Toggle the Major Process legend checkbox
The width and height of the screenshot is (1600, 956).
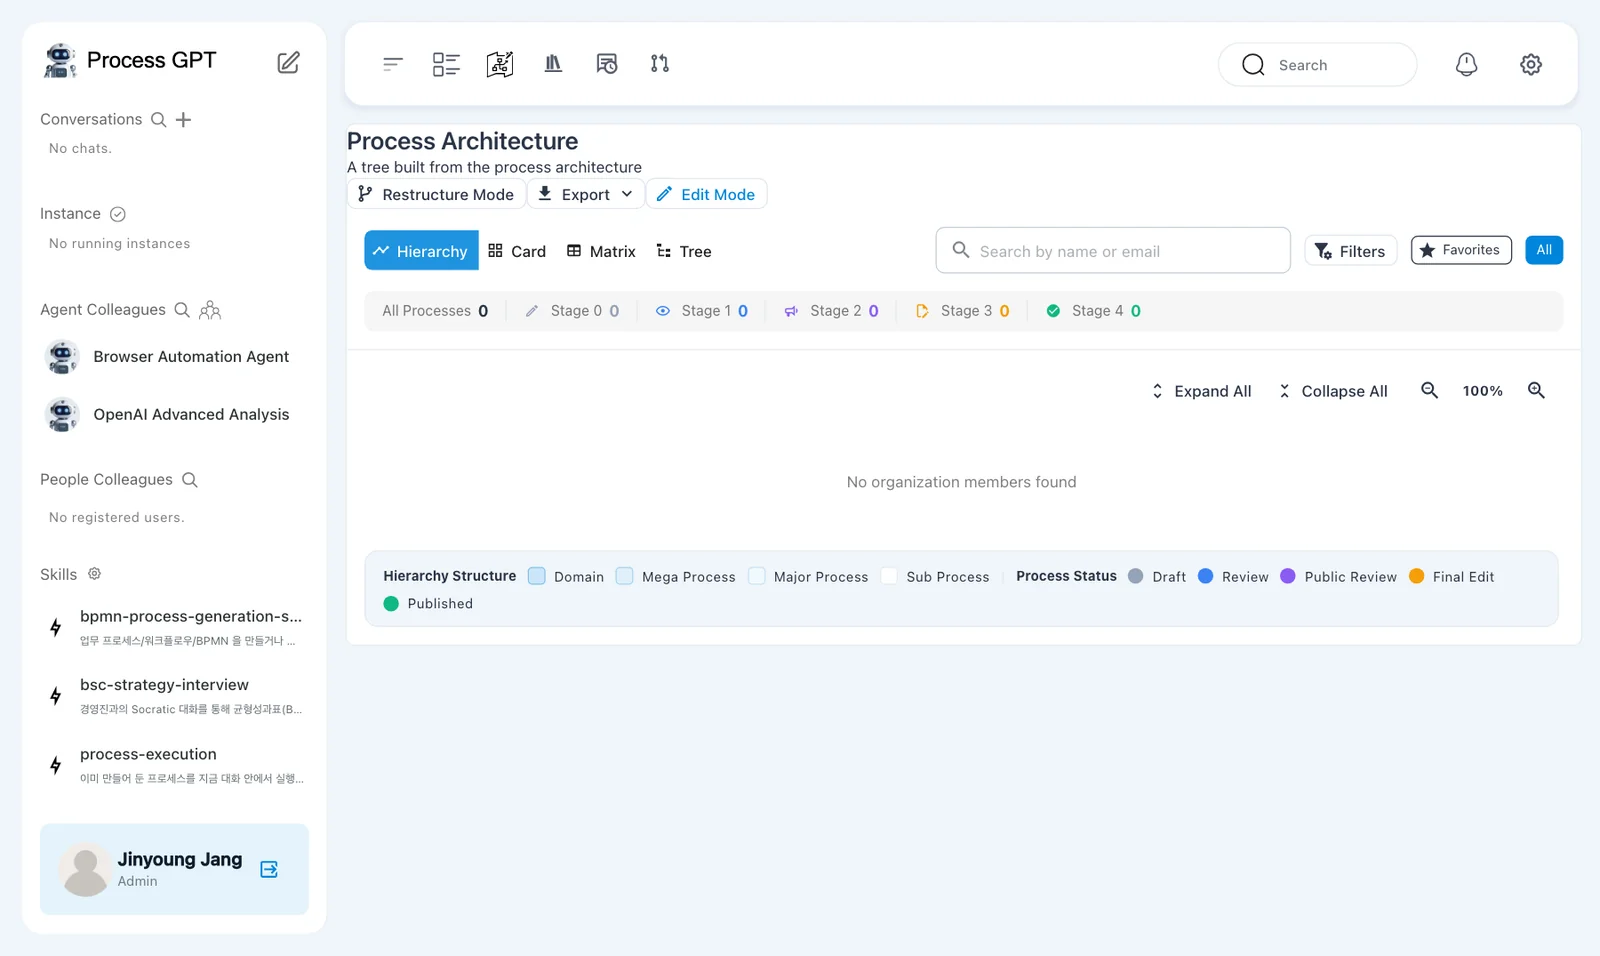pos(757,576)
